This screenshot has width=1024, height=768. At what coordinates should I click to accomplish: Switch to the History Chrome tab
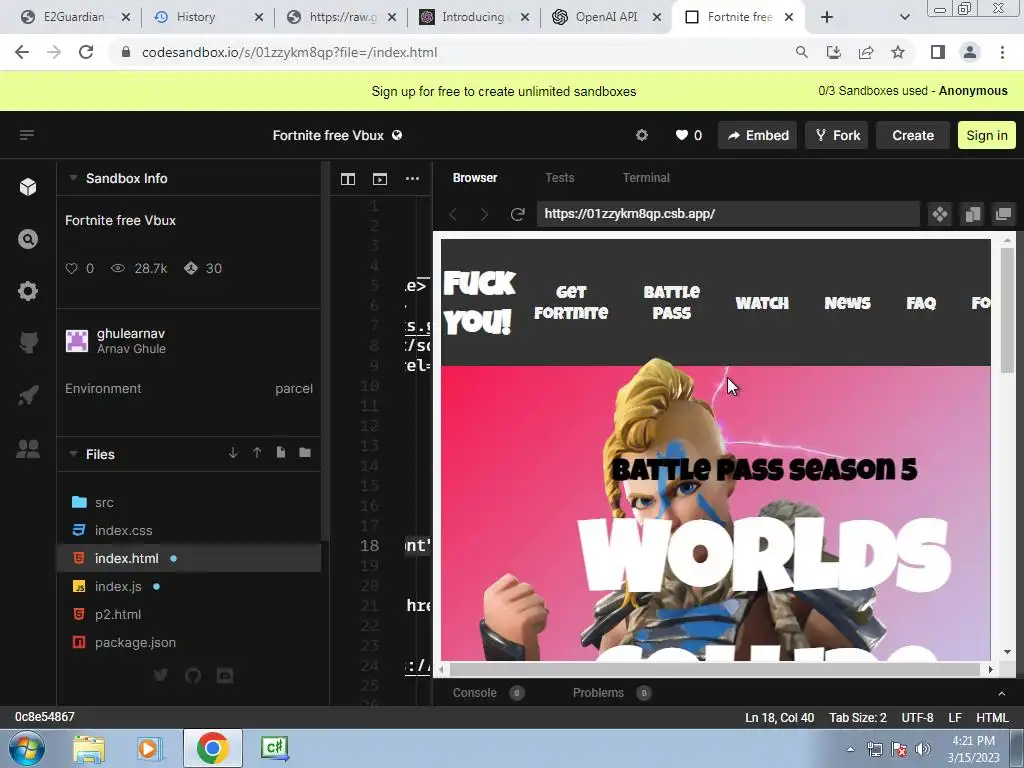pos(208,17)
